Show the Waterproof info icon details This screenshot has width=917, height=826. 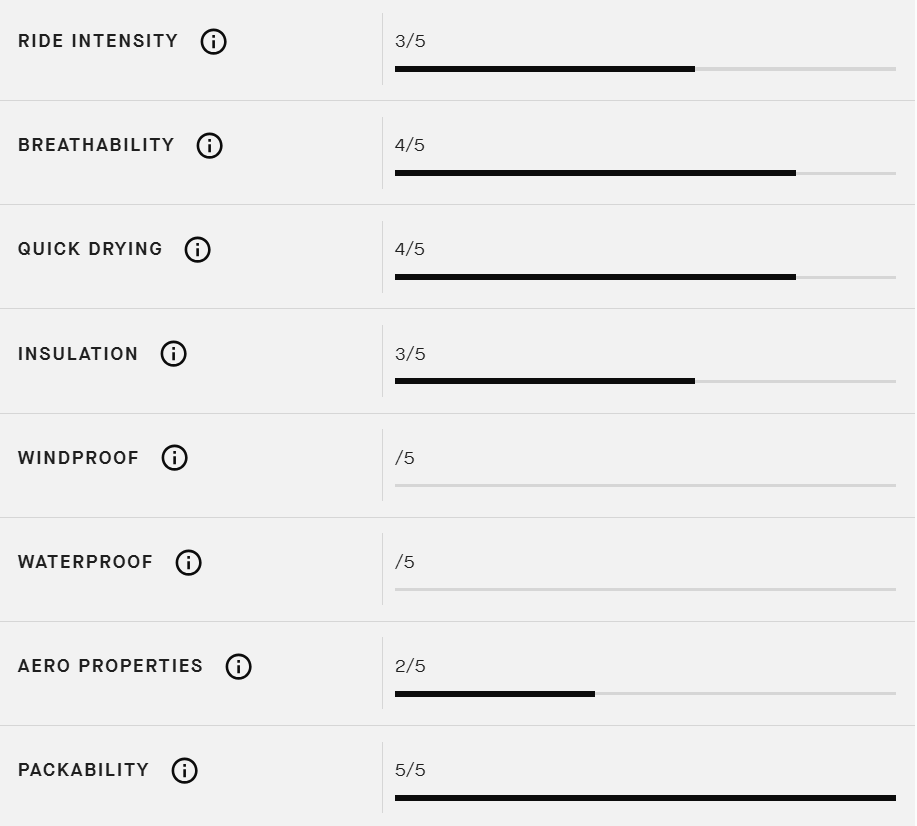(x=188, y=562)
